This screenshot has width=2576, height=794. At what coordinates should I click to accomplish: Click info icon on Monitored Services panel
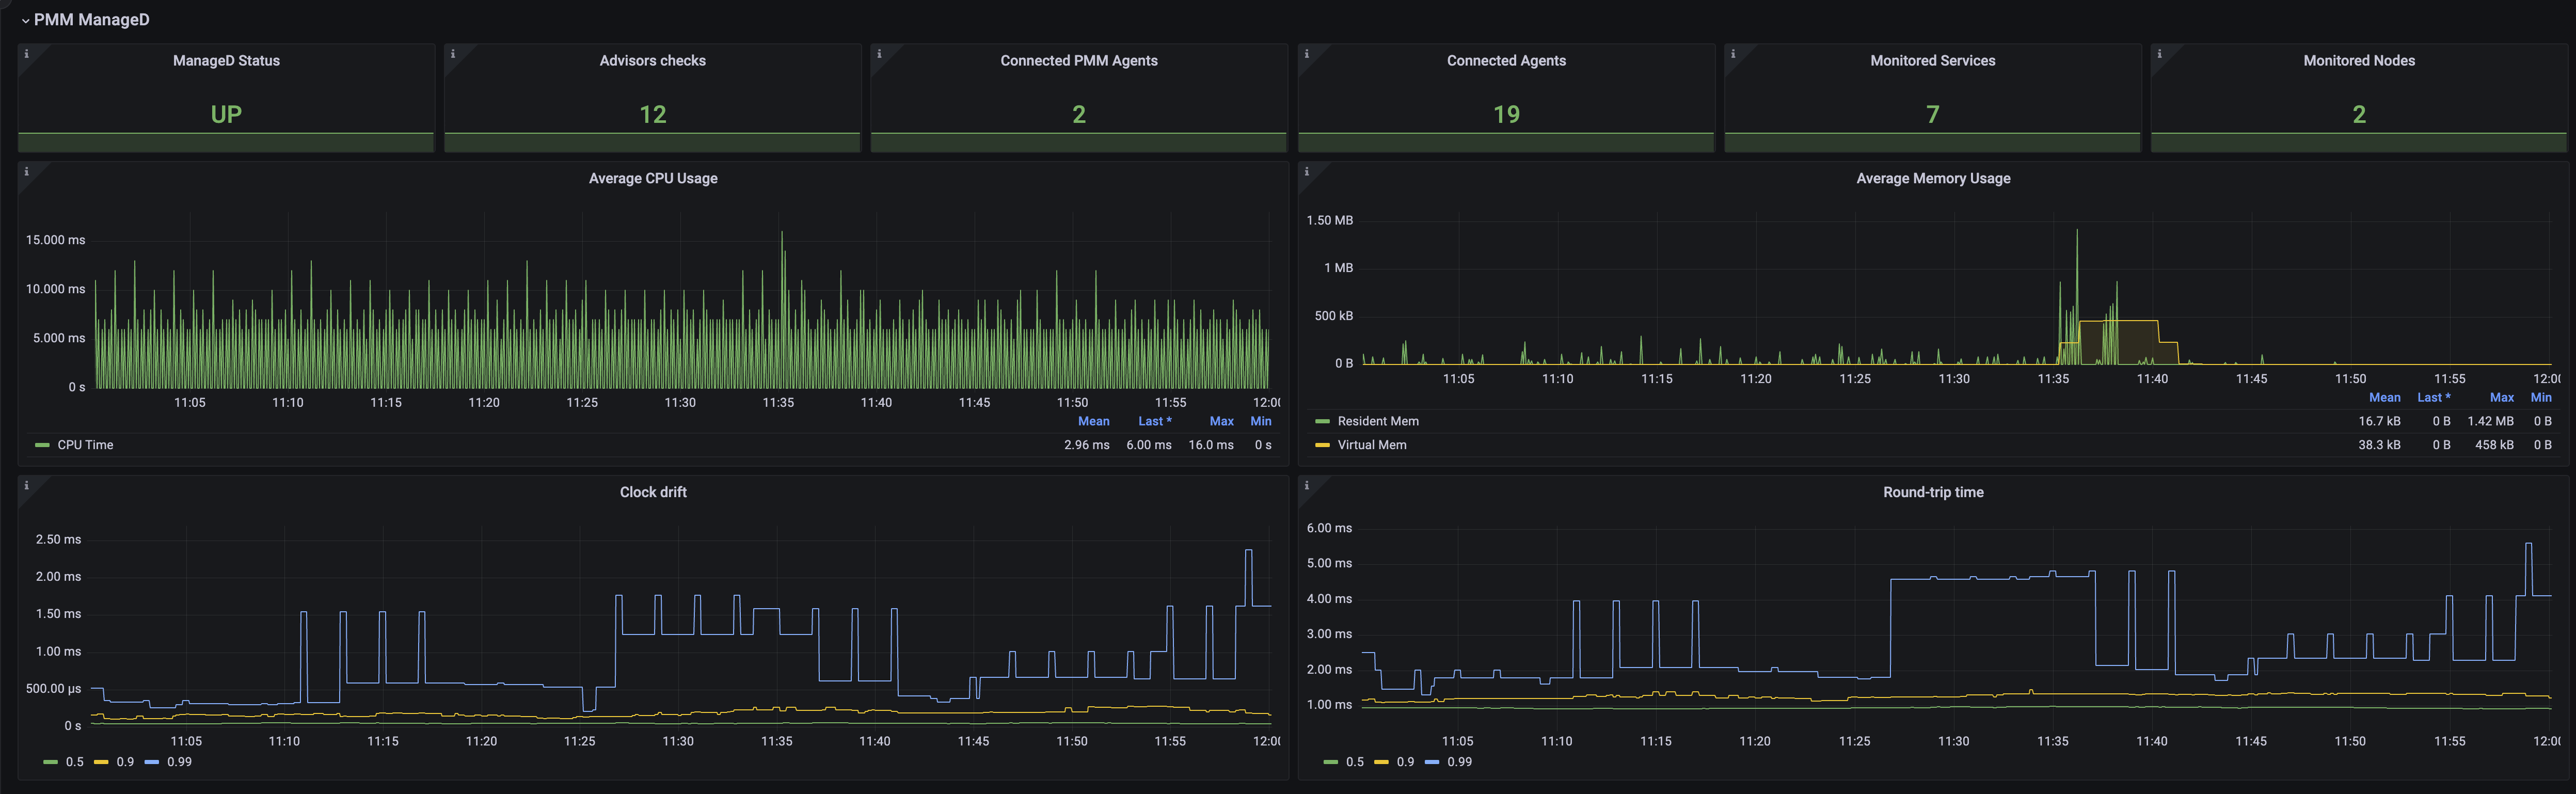pyautogui.click(x=1733, y=54)
